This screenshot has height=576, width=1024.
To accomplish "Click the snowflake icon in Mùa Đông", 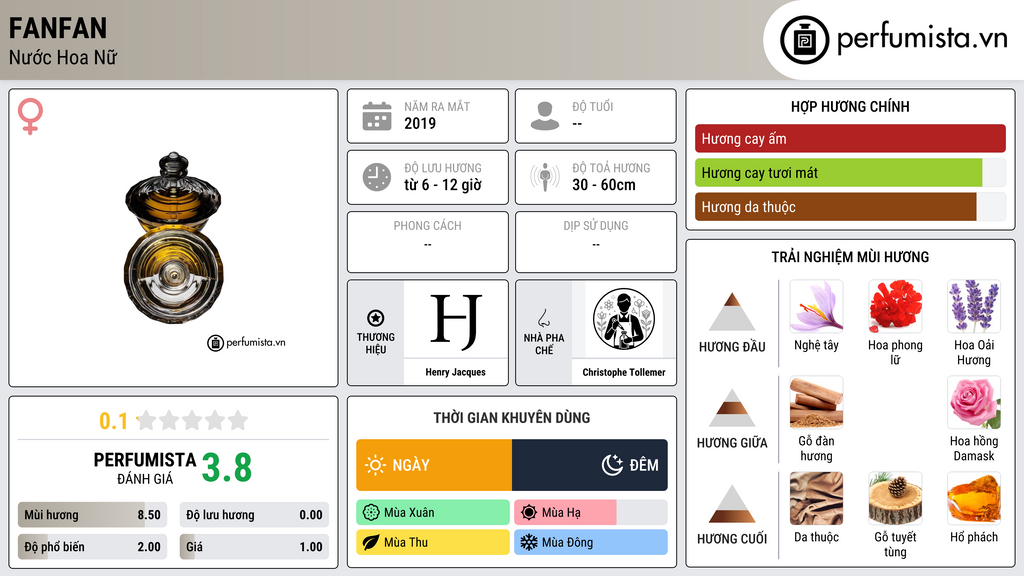I will 529,542.
